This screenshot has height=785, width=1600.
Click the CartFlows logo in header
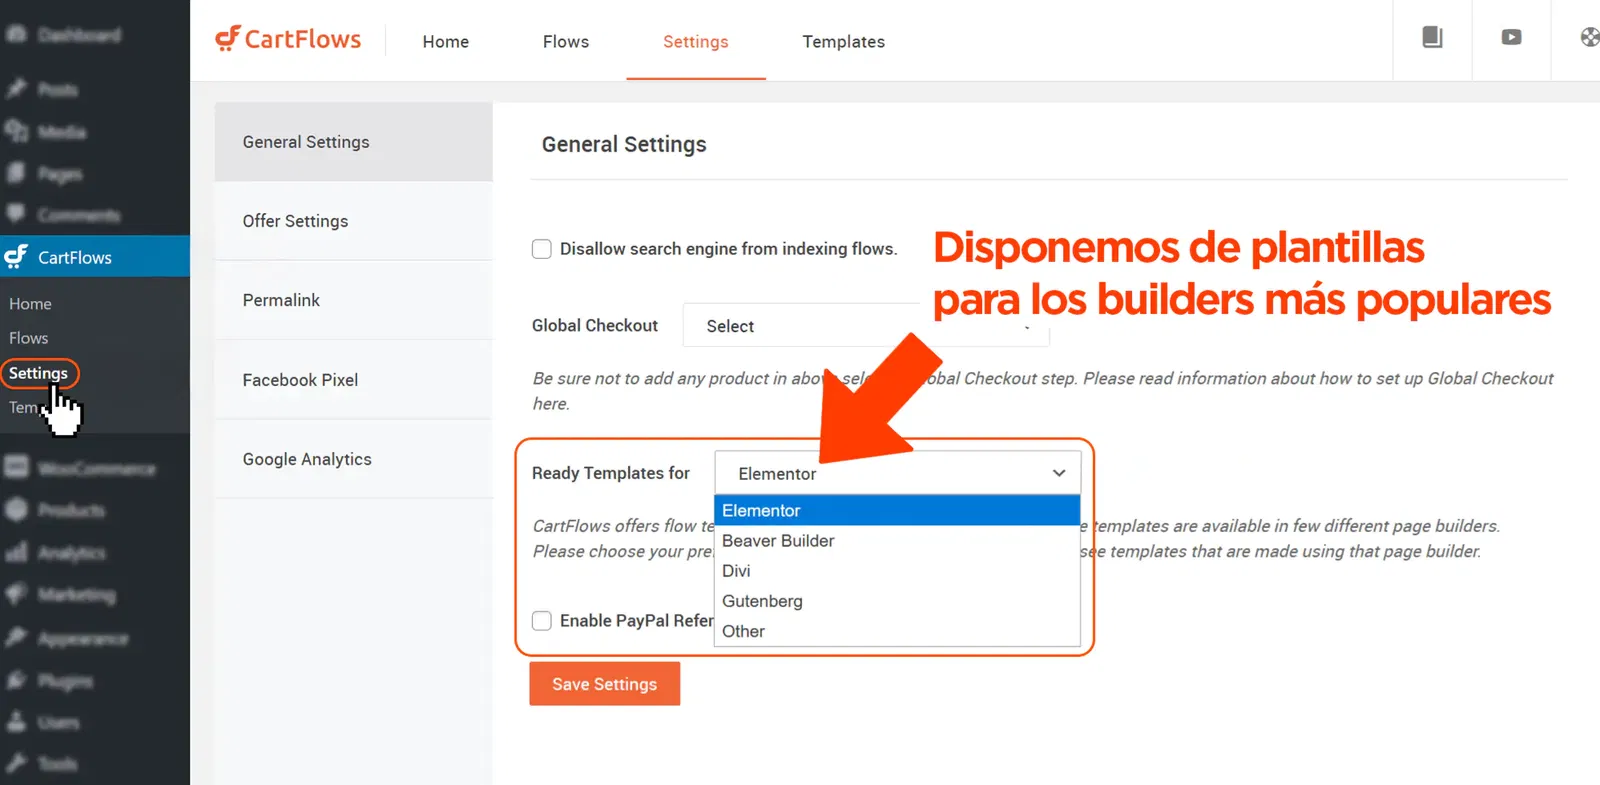point(288,40)
